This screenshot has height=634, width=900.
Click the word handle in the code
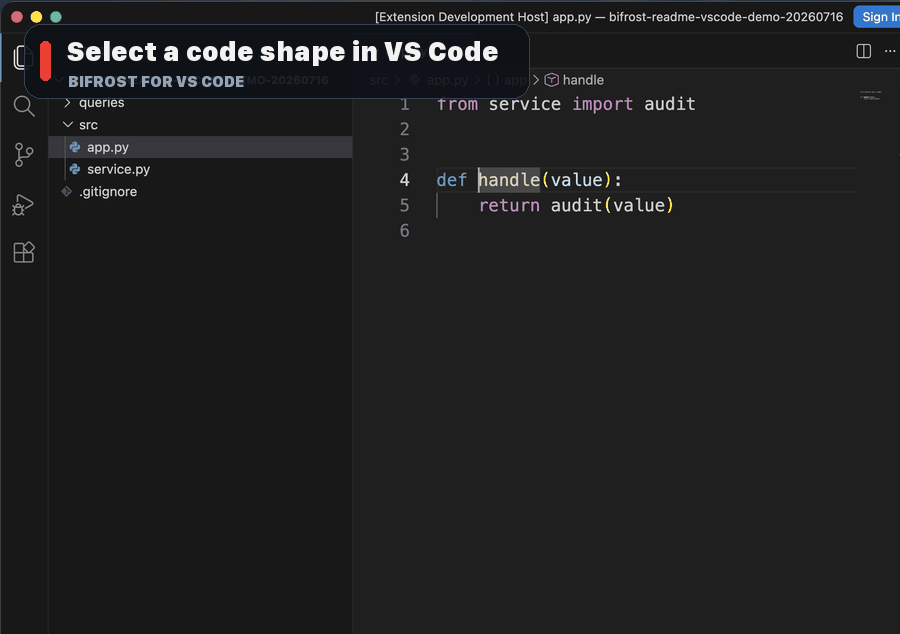(x=509, y=180)
